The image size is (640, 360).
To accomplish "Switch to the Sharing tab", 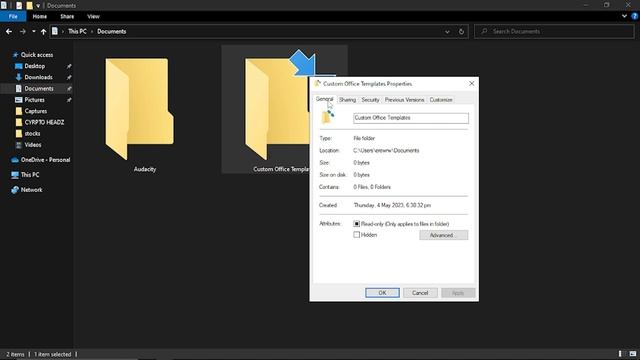I will tap(347, 100).
